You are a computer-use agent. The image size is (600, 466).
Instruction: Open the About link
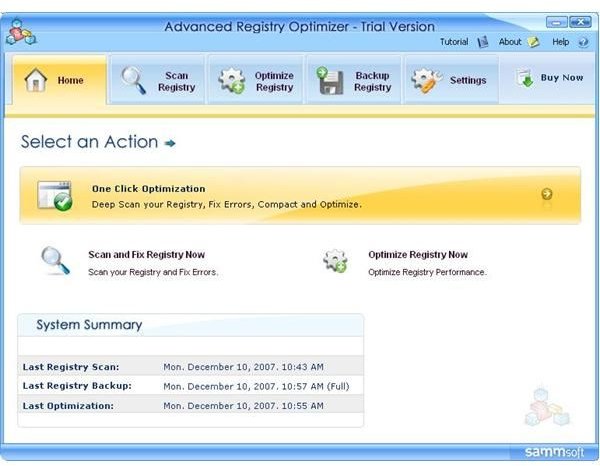[510, 42]
